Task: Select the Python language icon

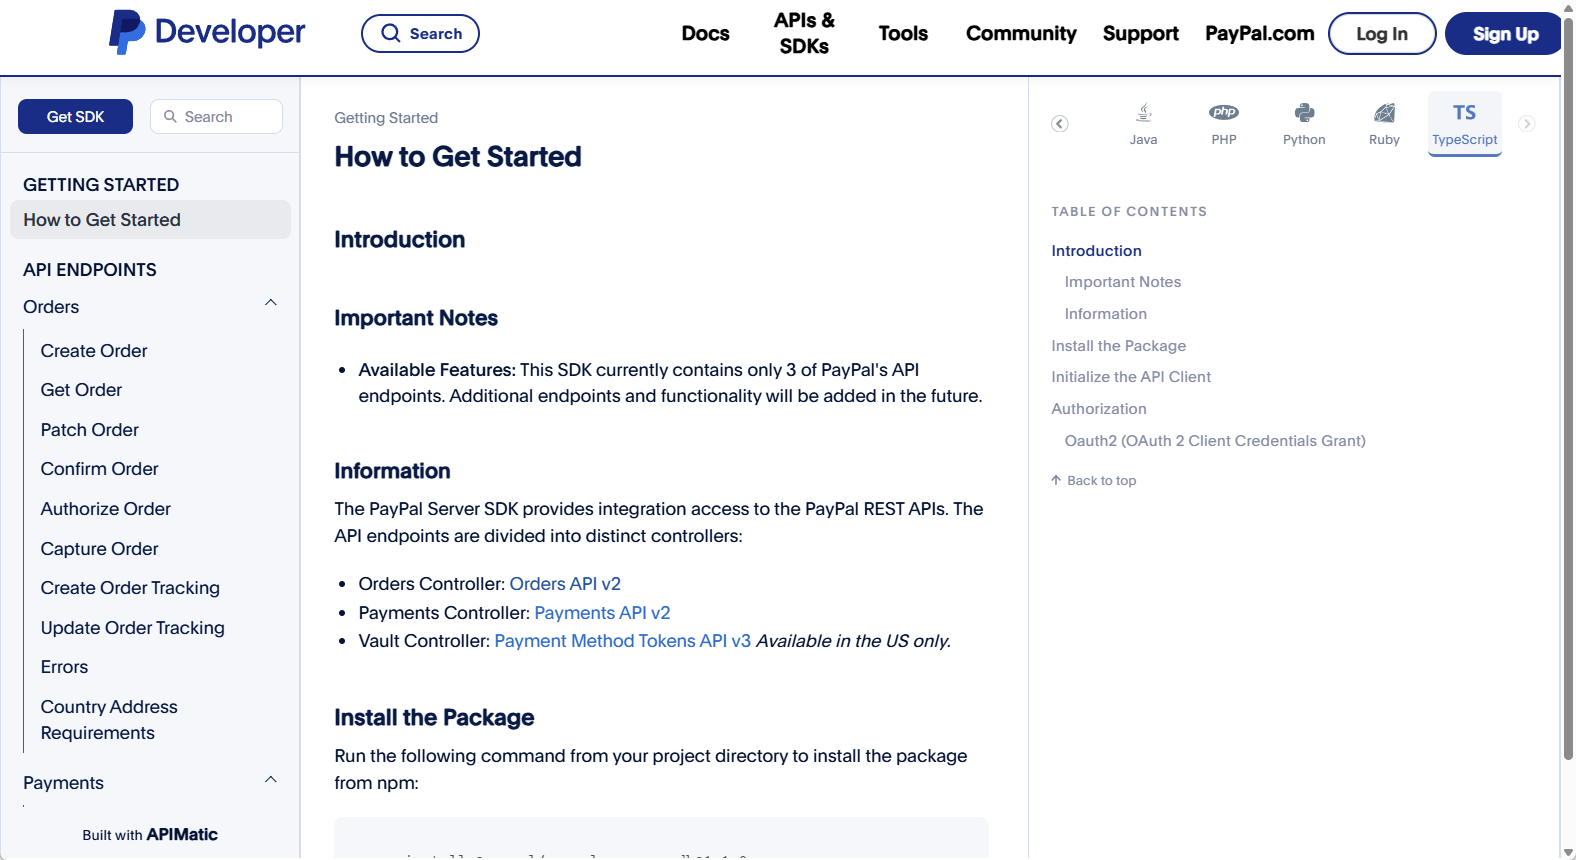Action: click(x=1304, y=124)
